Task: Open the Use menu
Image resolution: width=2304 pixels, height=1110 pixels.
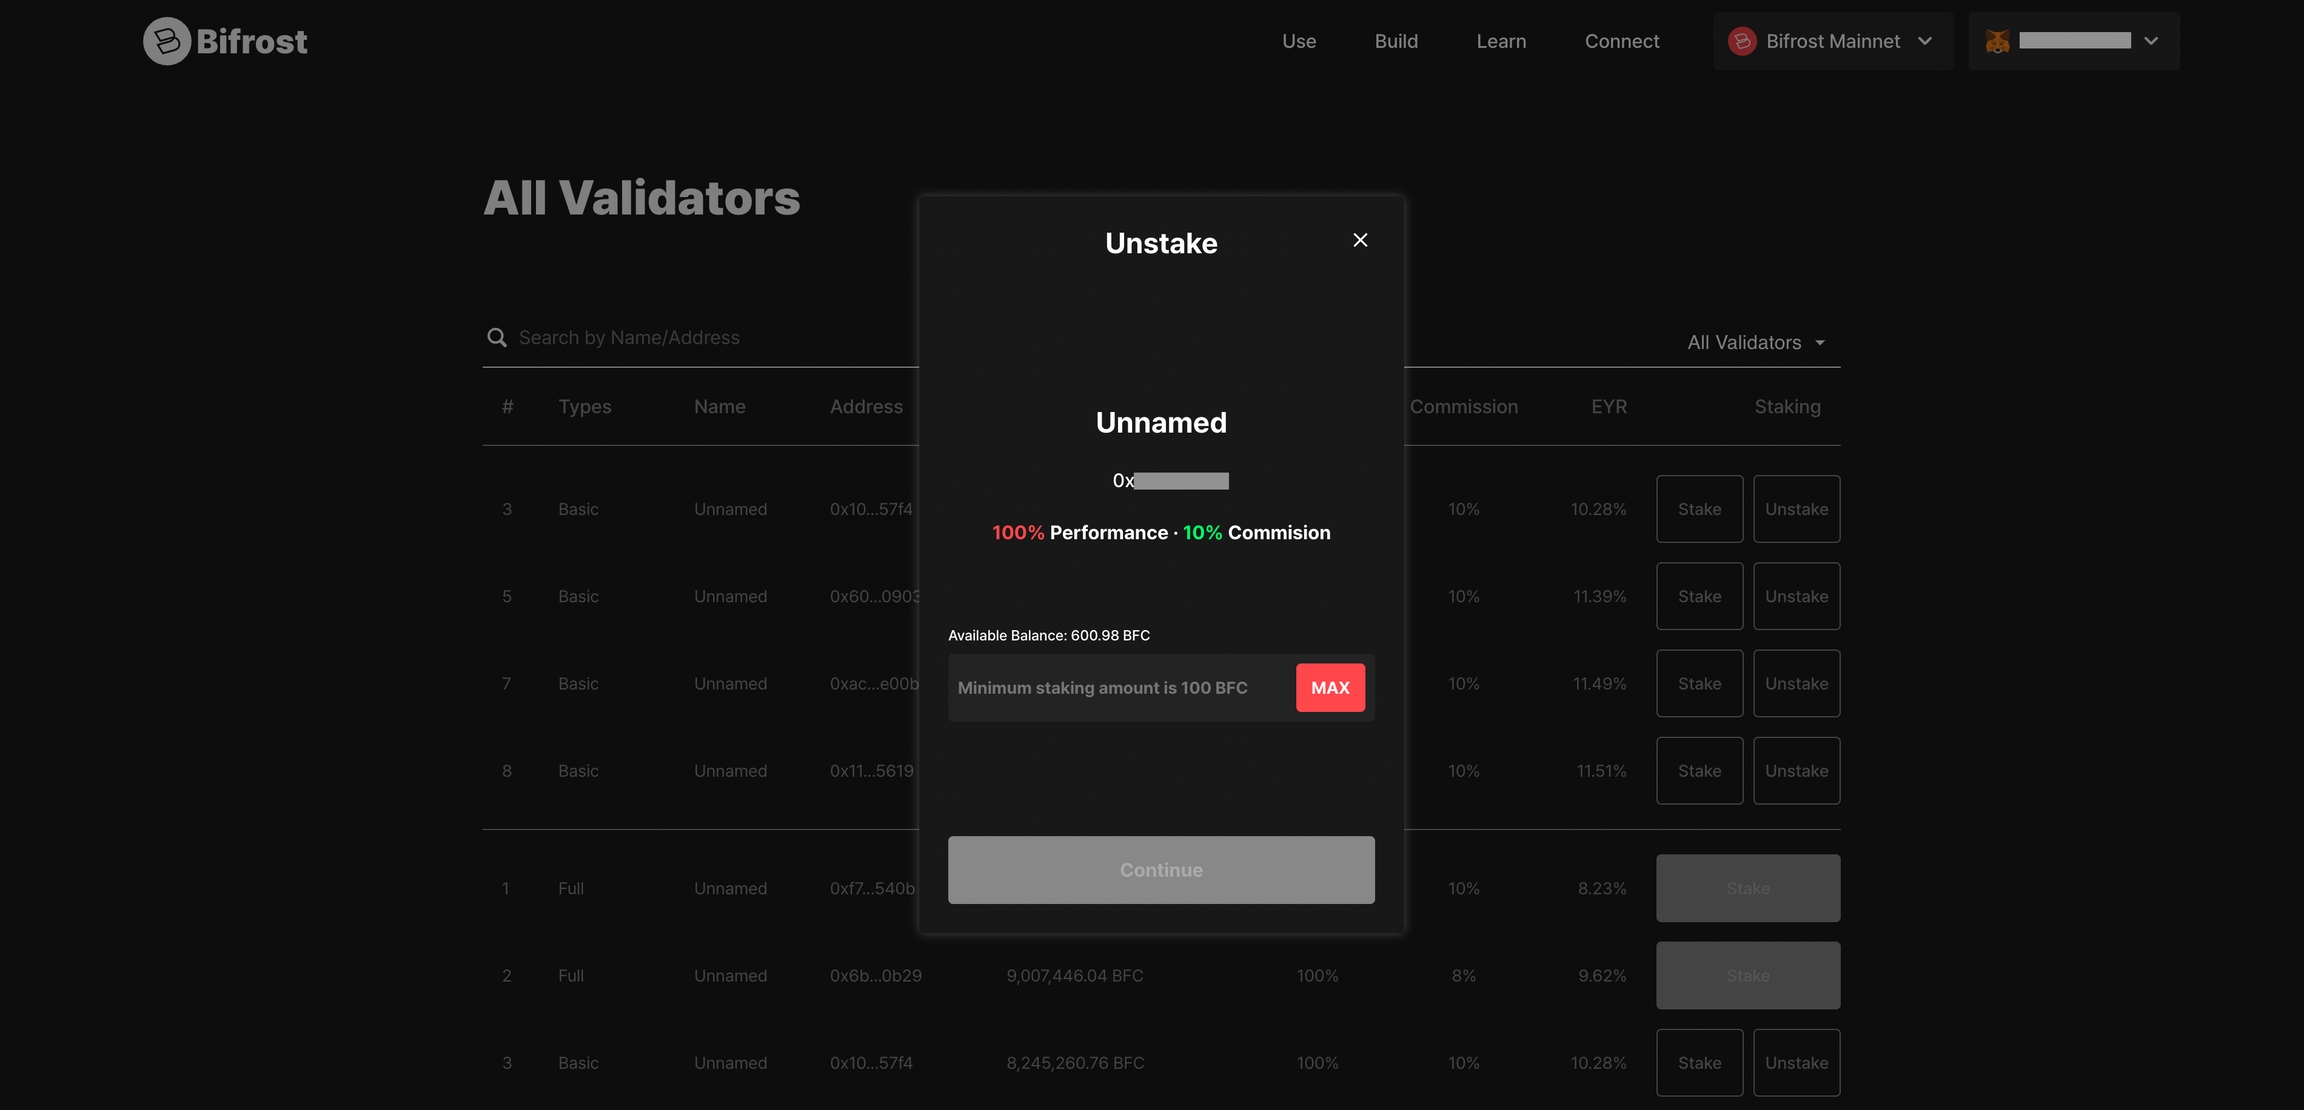Action: (1299, 41)
